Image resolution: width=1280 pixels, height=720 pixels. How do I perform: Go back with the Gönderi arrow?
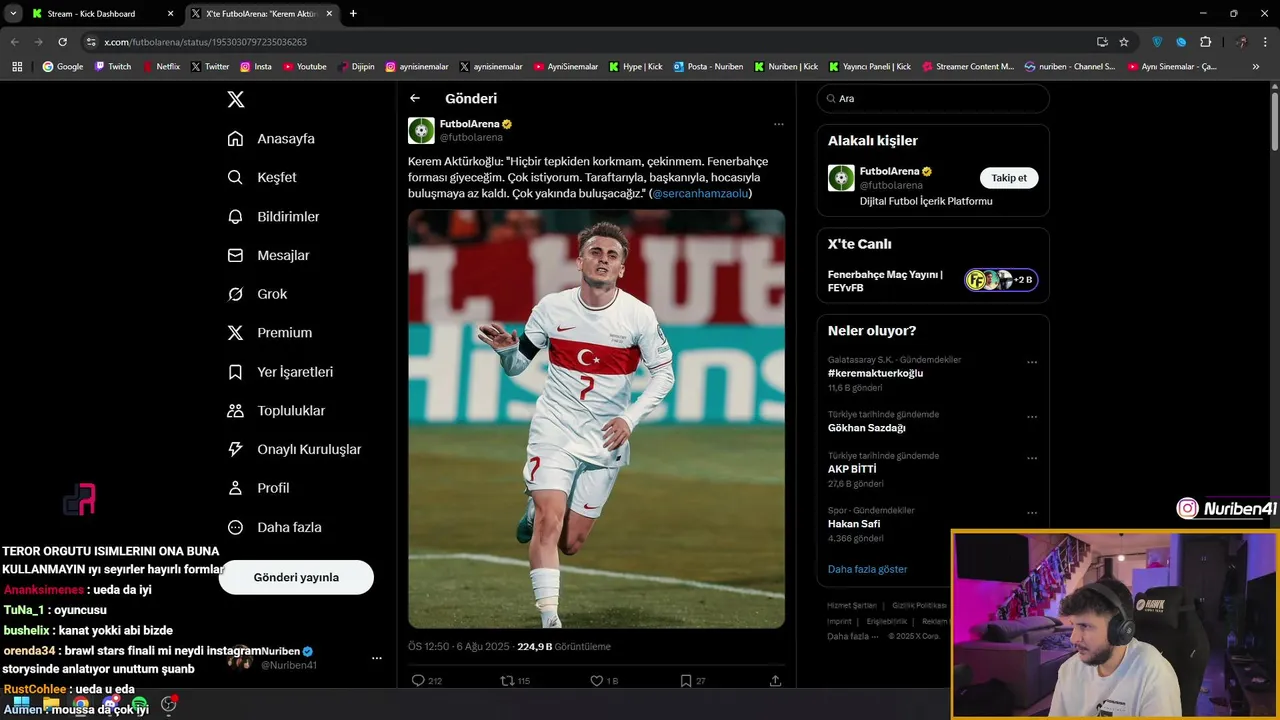click(x=415, y=98)
